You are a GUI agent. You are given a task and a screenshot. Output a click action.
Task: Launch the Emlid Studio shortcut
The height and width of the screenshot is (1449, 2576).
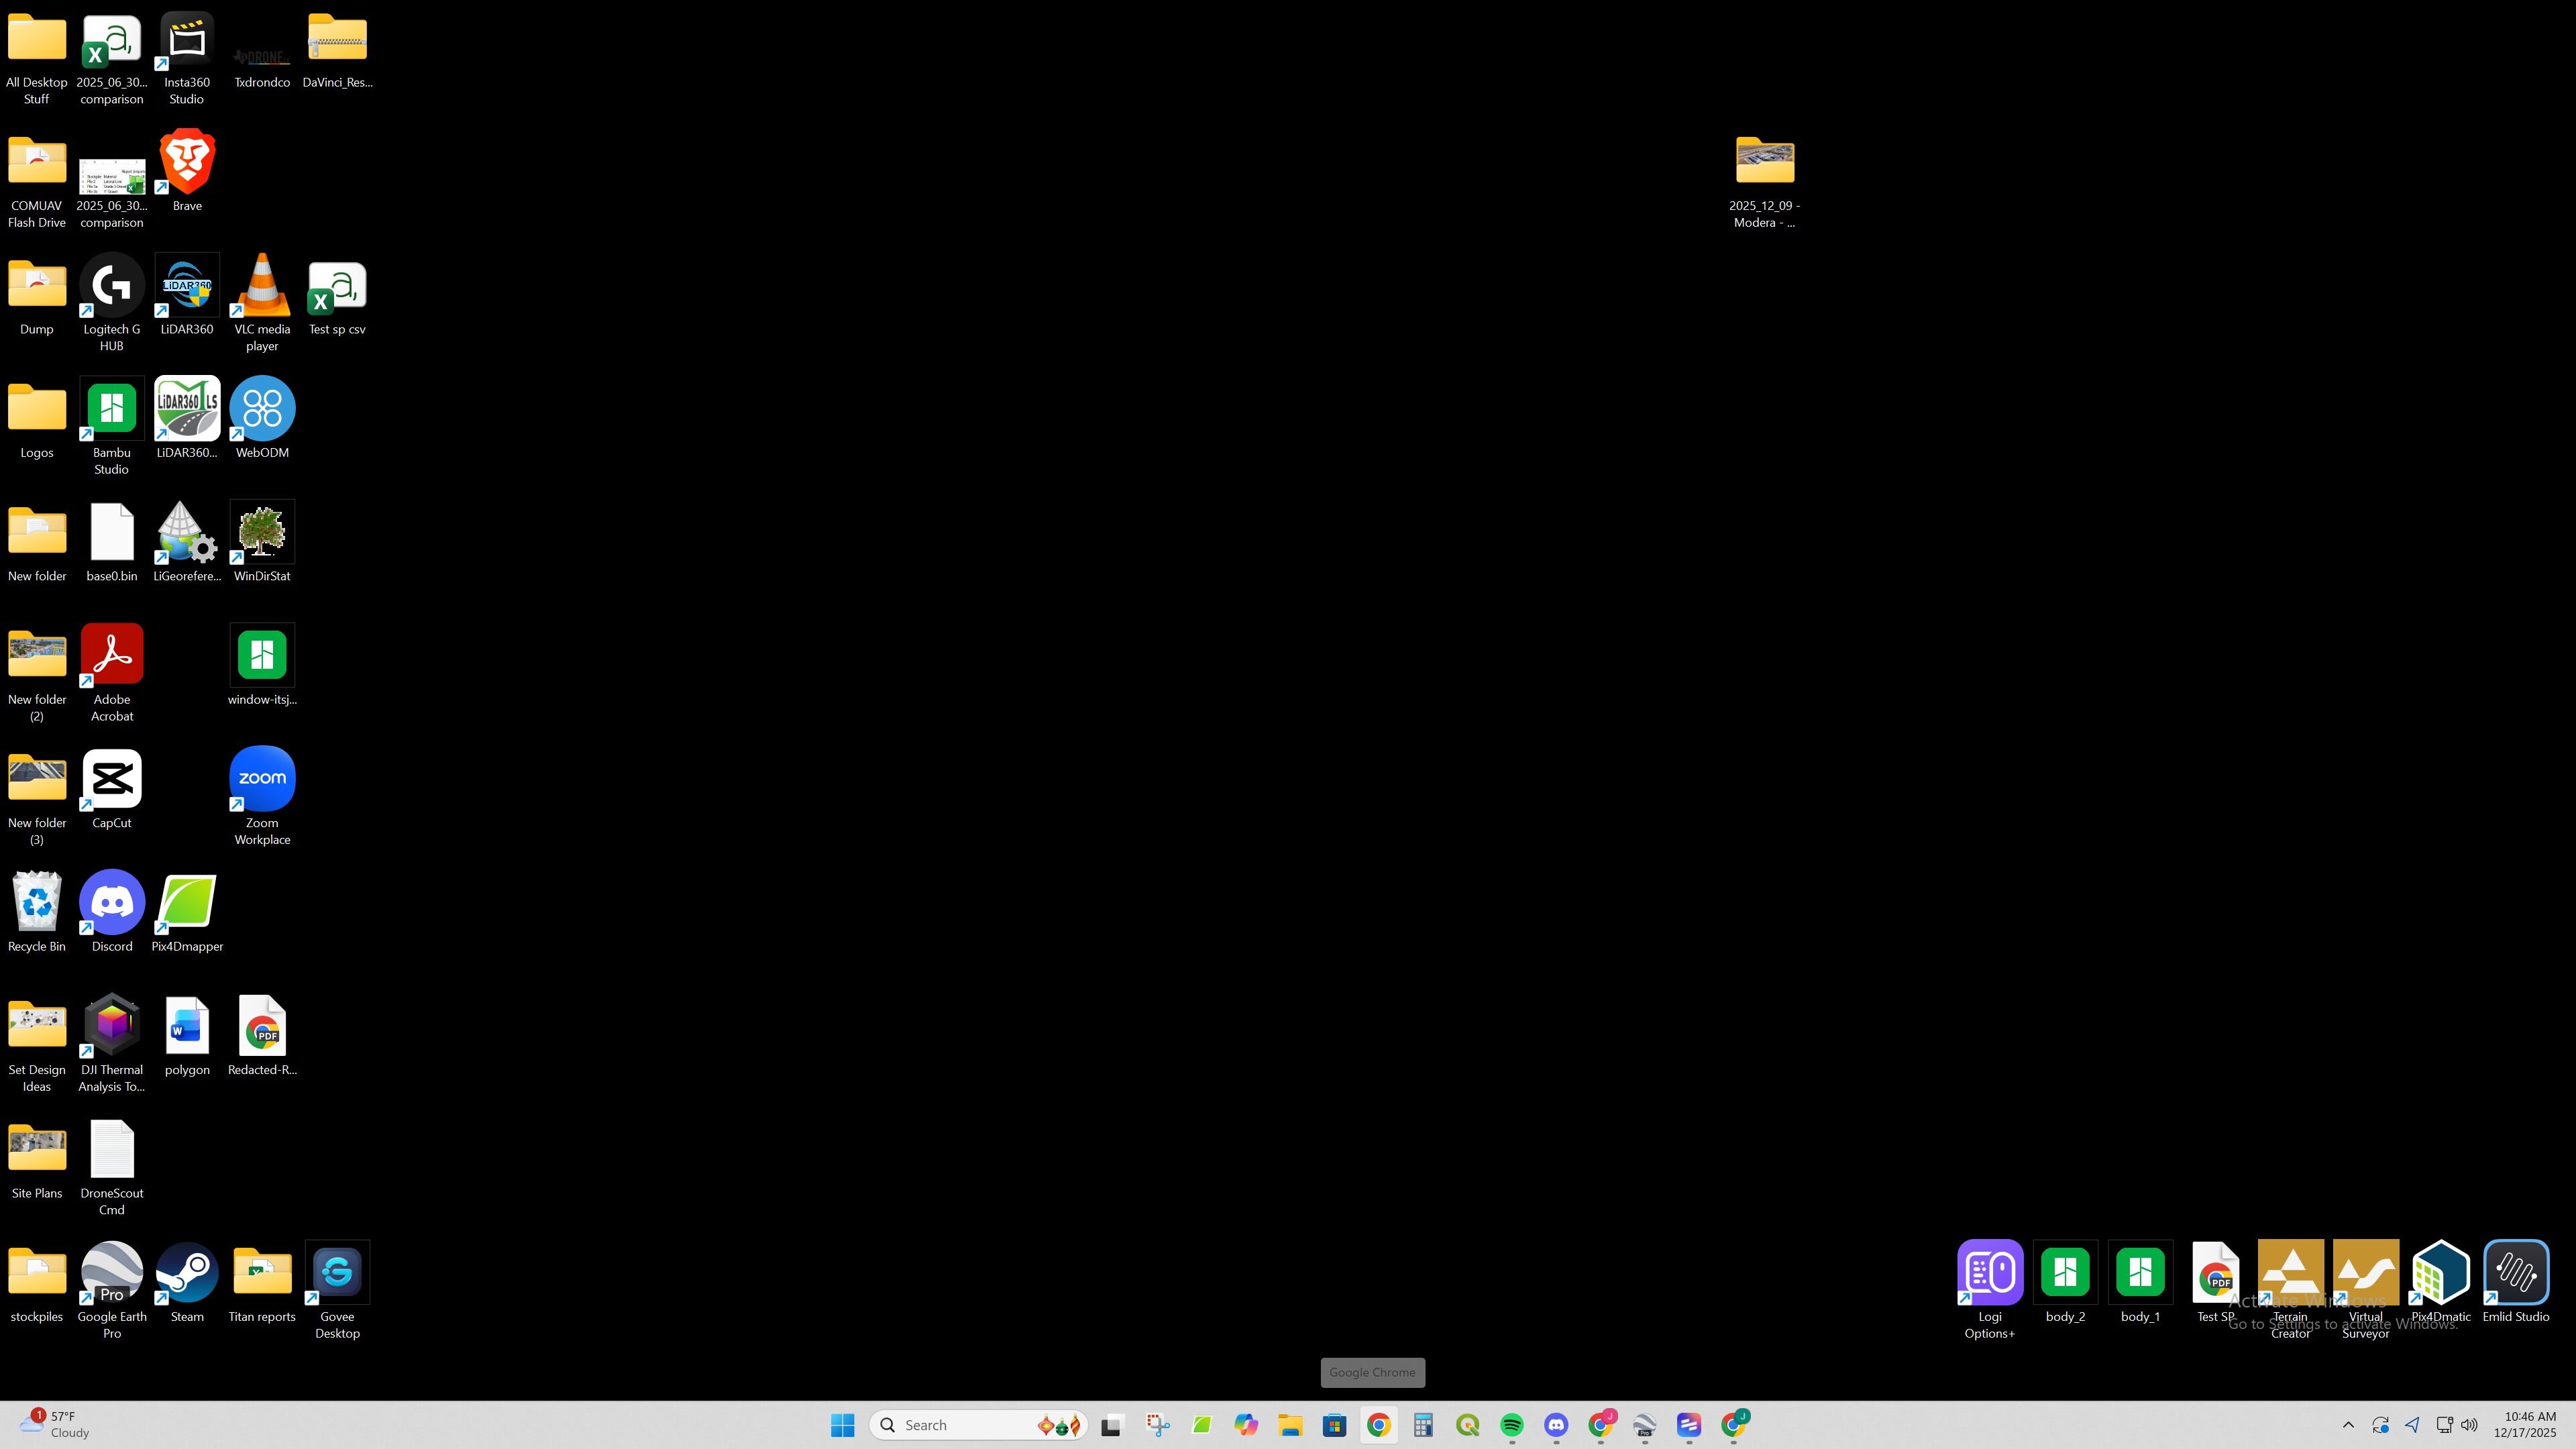pyautogui.click(x=2515, y=1283)
